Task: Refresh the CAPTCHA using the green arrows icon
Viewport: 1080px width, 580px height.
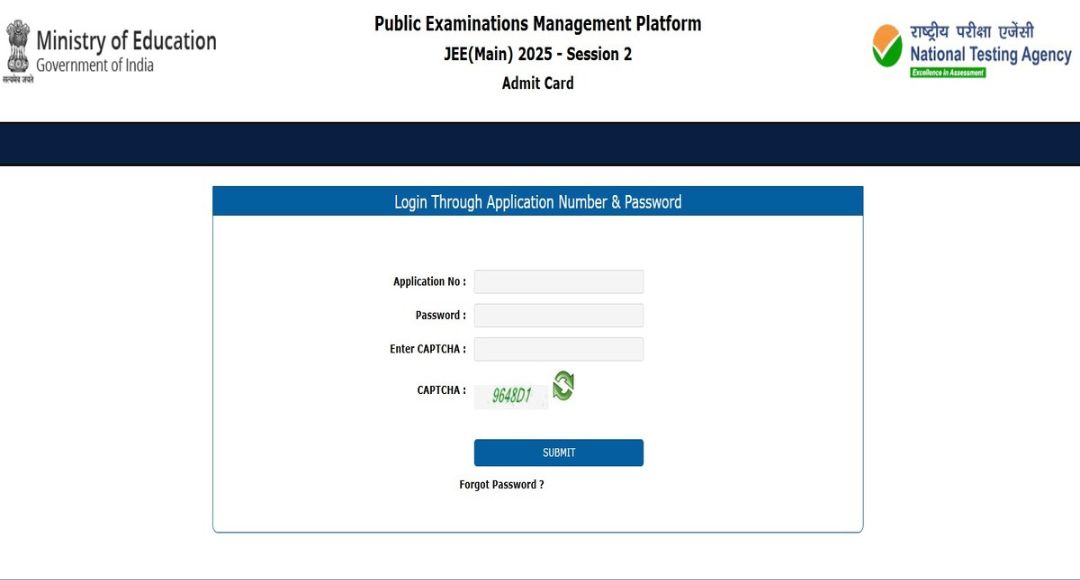Action: click(x=563, y=386)
